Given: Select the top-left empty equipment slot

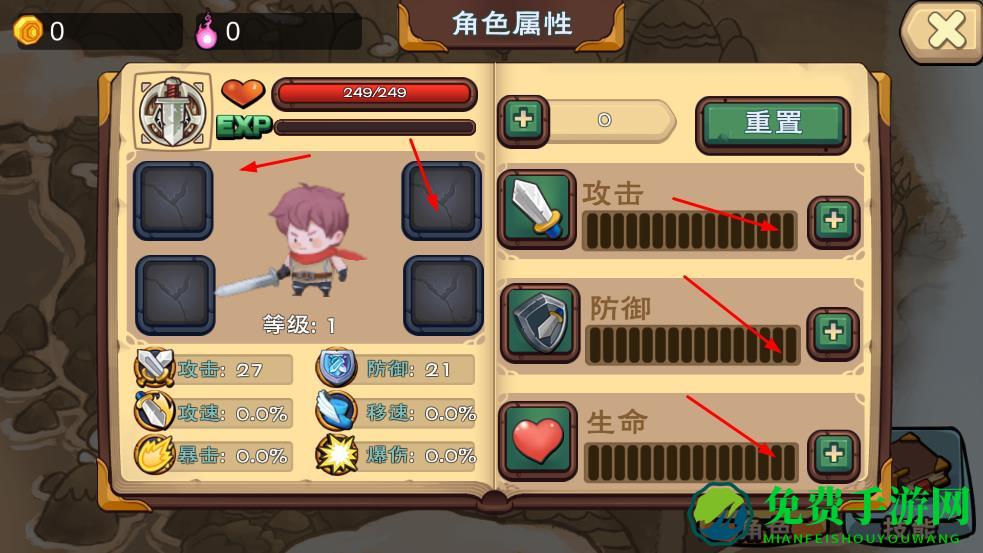Looking at the screenshot, I should click(x=173, y=201).
